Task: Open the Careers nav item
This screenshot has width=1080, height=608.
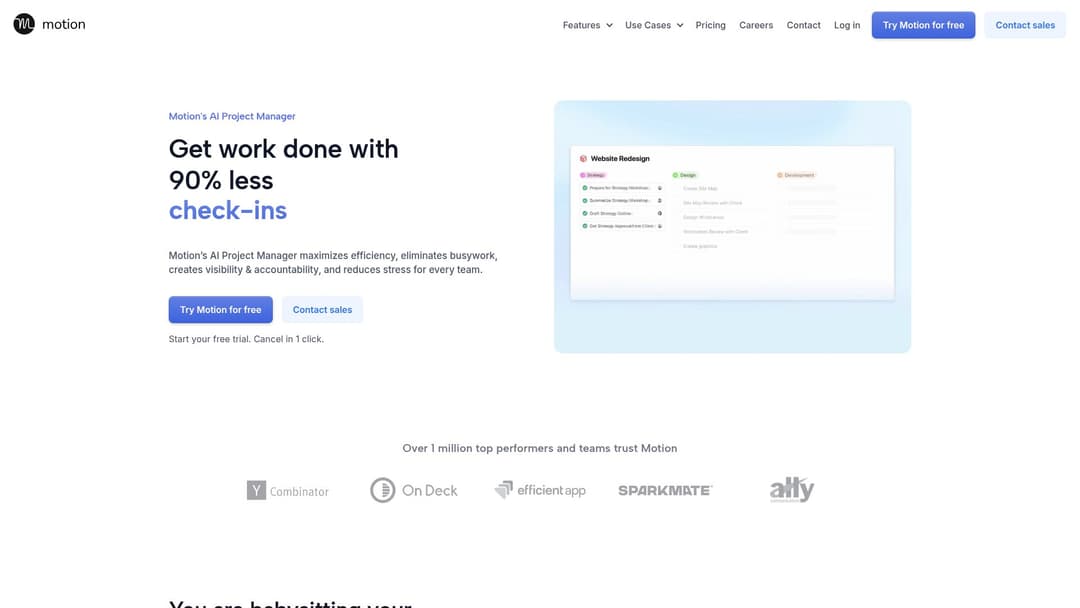Action: 756,25
